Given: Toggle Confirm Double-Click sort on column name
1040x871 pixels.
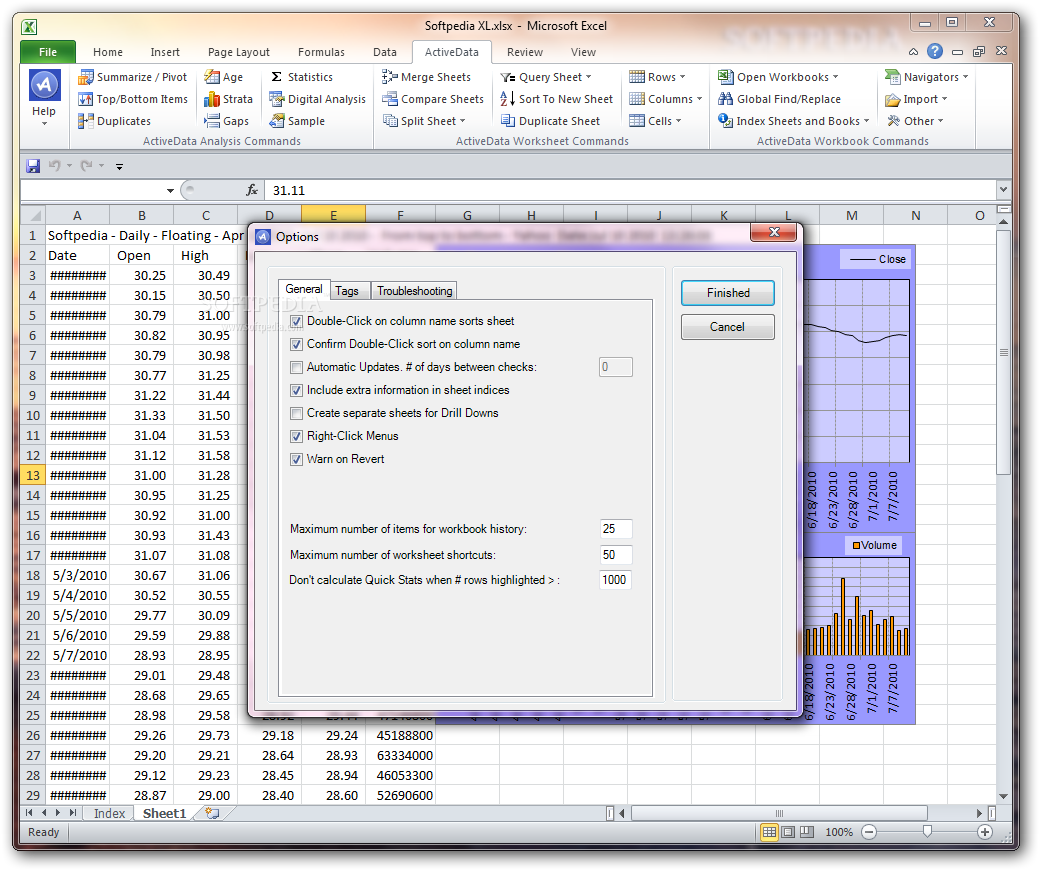Looking at the screenshot, I should point(296,344).
